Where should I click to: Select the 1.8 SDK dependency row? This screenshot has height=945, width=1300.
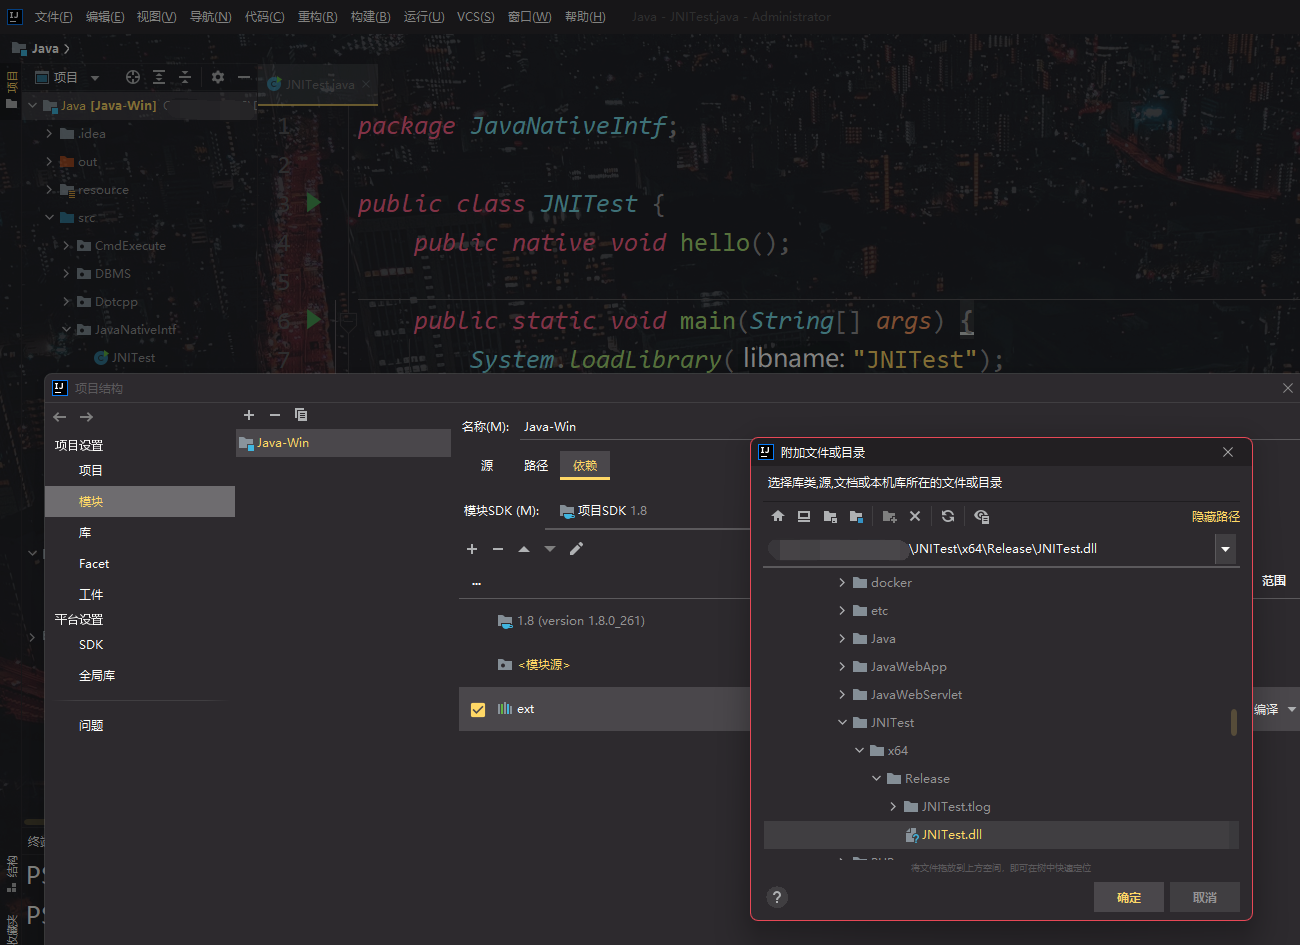click(x=605, y=621)
